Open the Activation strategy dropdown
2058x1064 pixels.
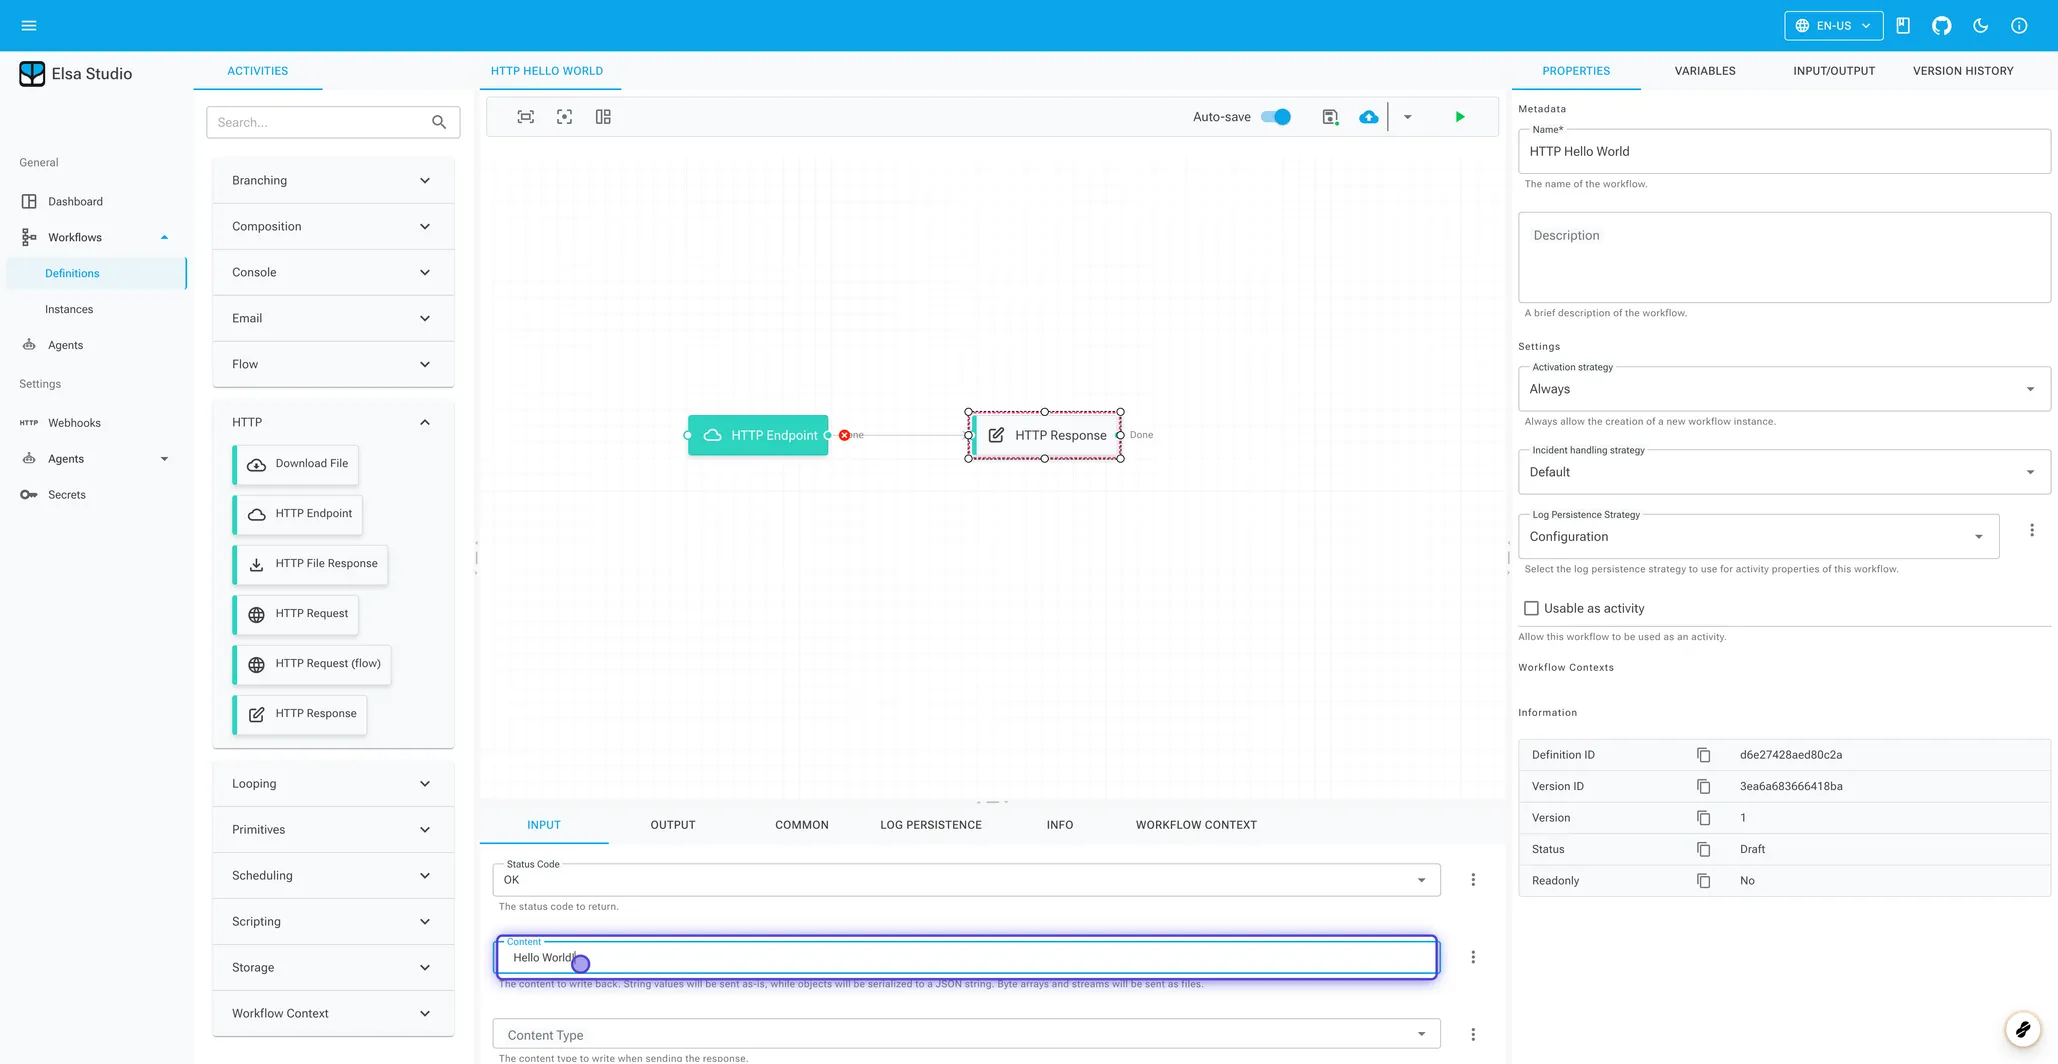click(x=1783, y=389)
